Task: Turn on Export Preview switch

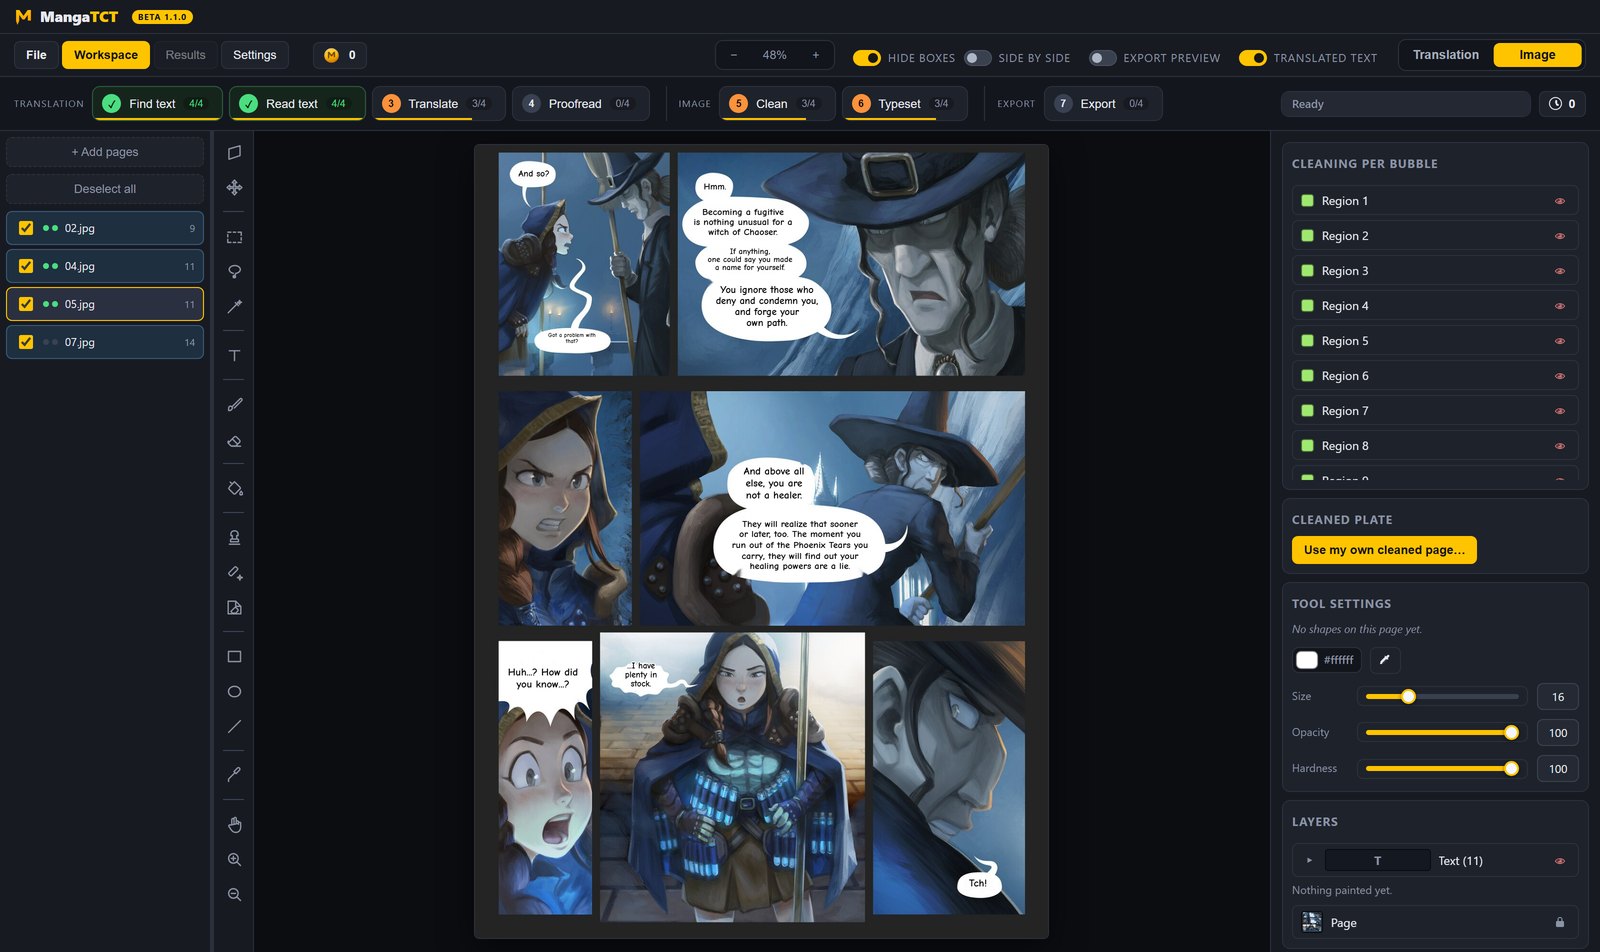Action: 1102,58
